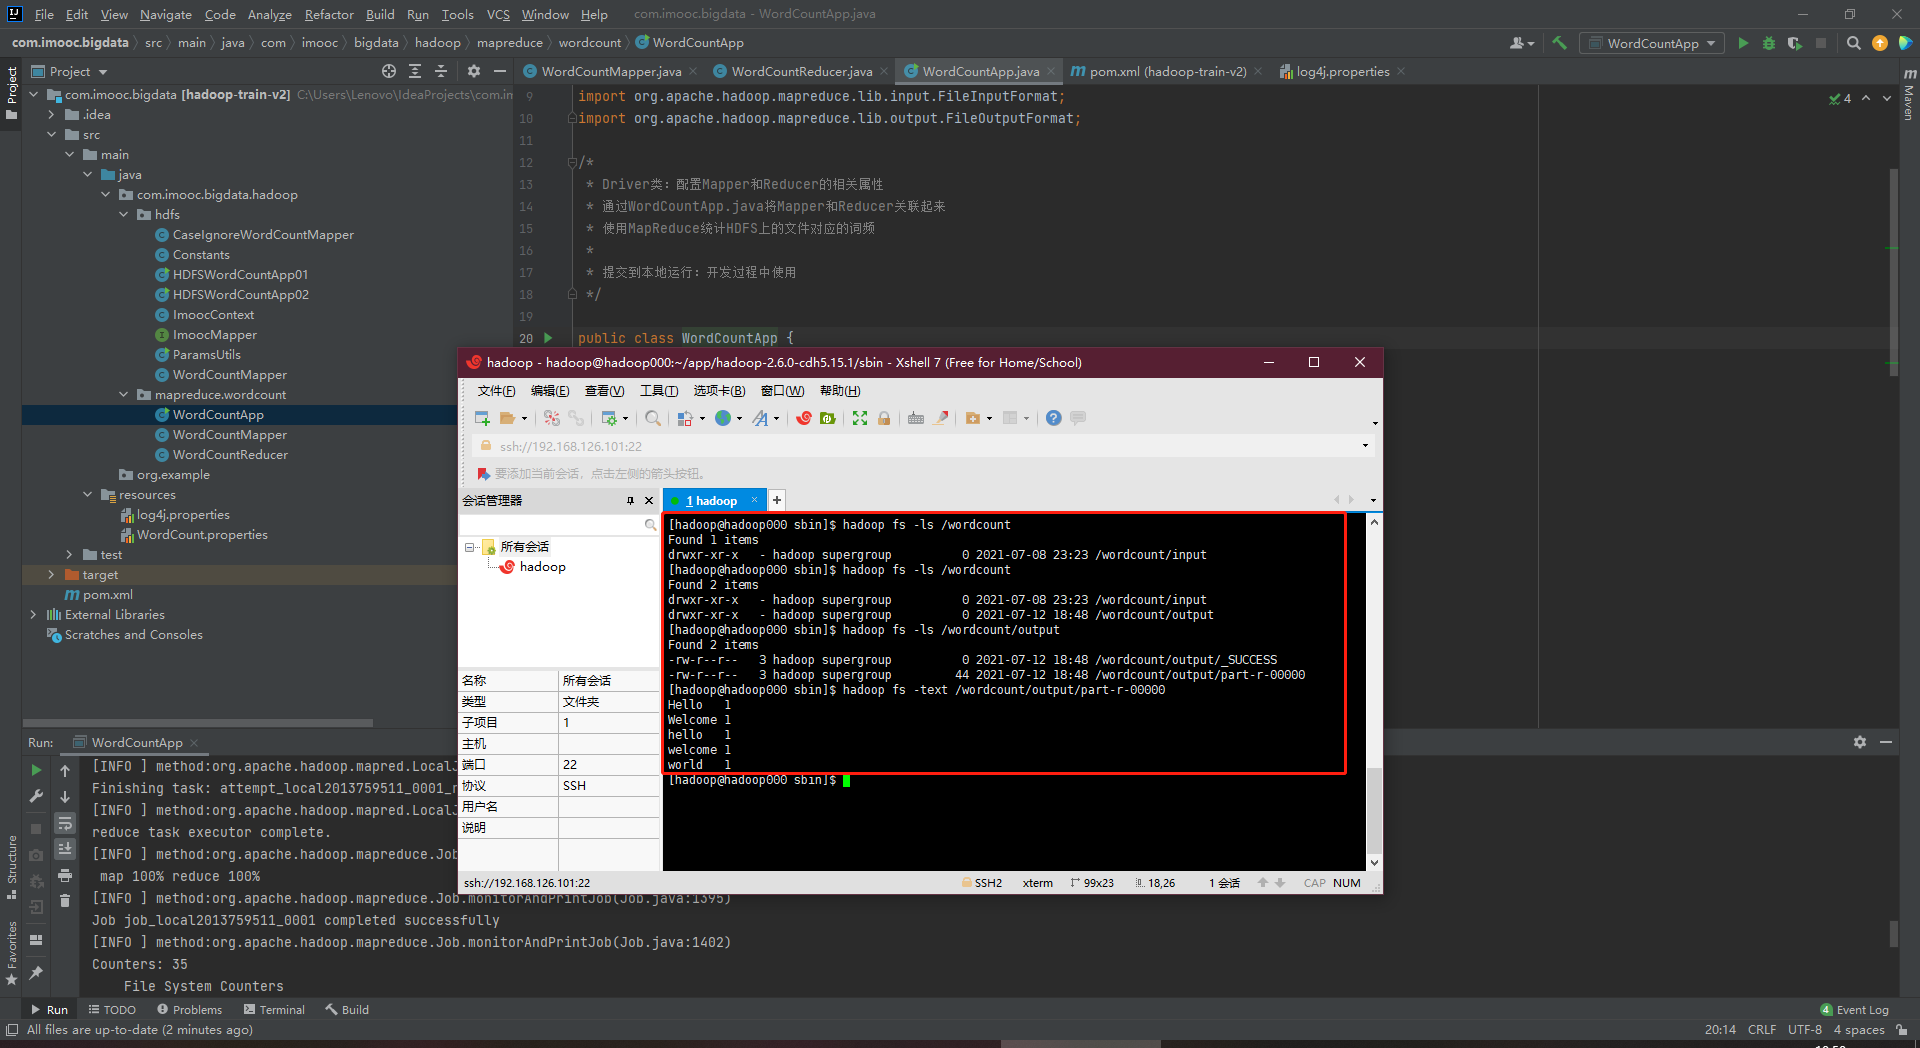The image size is (1920, 1048).
Task: Open the Navigate menu in IntelliJ
Action: pyautogui.click(x=165, y=14)
